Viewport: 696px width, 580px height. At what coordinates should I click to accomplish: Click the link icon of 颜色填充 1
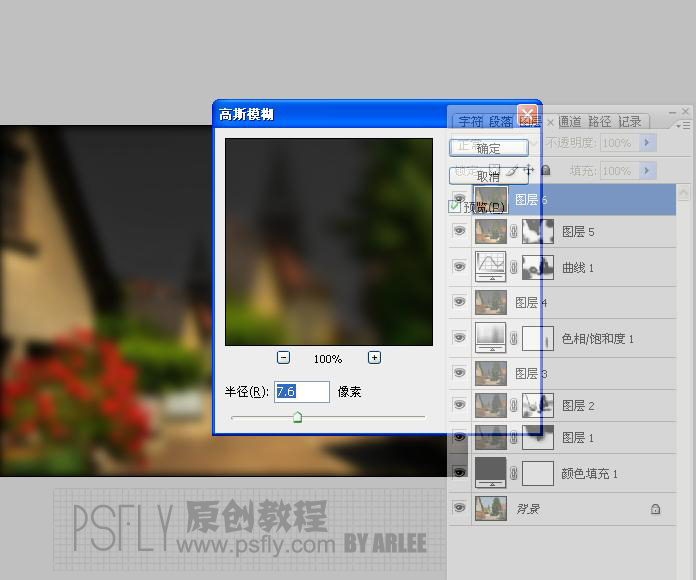(x=514, y=473)
